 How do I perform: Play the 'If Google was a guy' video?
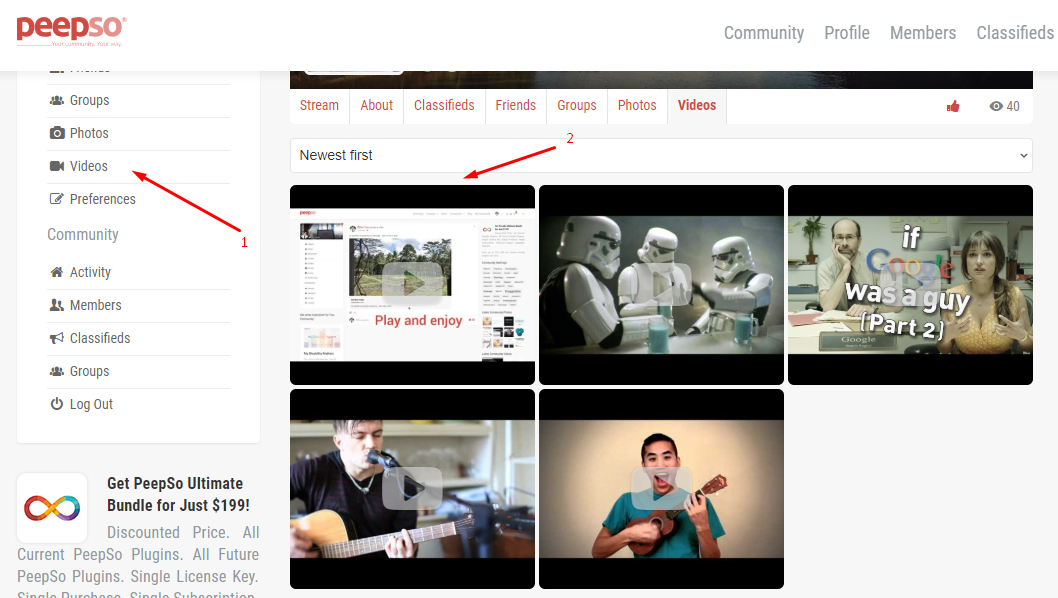[x=910, y=285]
